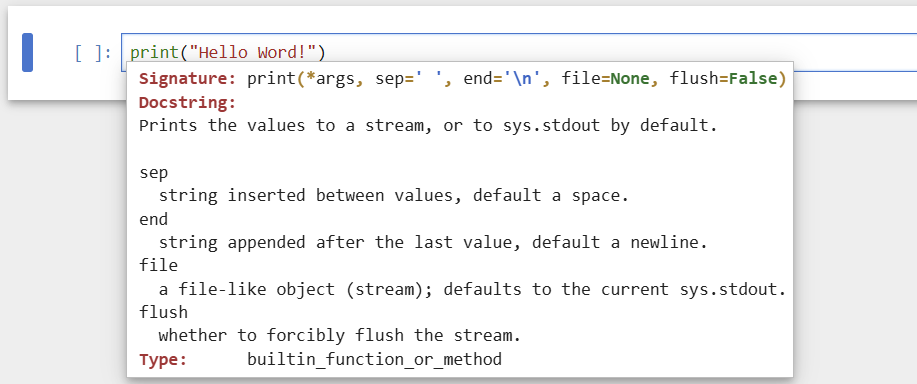
Task: Click "file=None" in the signature
Action: pos(605,79)
